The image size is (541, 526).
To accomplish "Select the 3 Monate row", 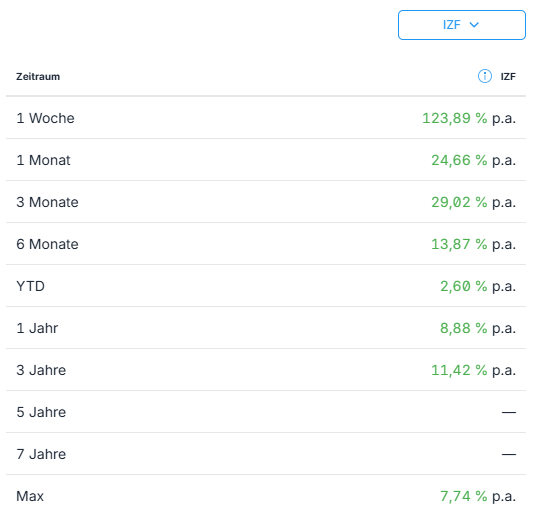I will click(x=266, y=202).
